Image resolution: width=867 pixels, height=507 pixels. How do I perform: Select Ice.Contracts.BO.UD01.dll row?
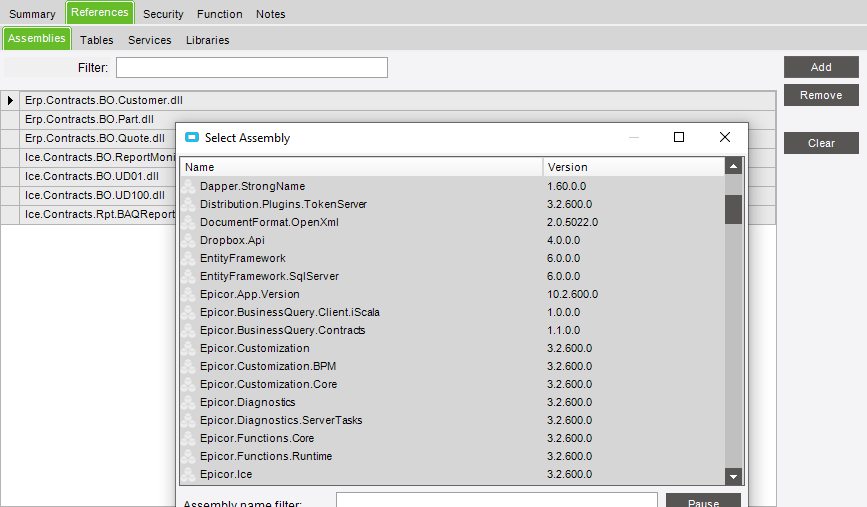point(92,176)
